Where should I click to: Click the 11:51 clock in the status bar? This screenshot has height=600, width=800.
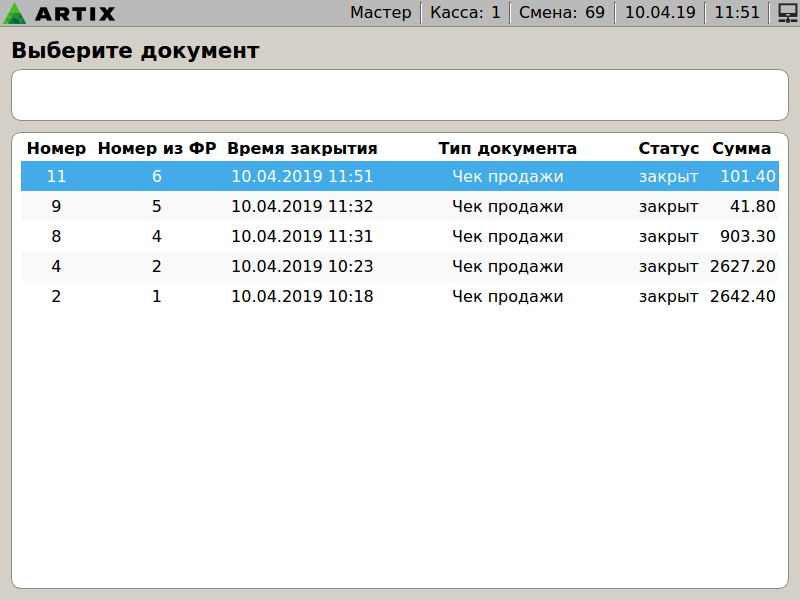click(x=737, y=13)
